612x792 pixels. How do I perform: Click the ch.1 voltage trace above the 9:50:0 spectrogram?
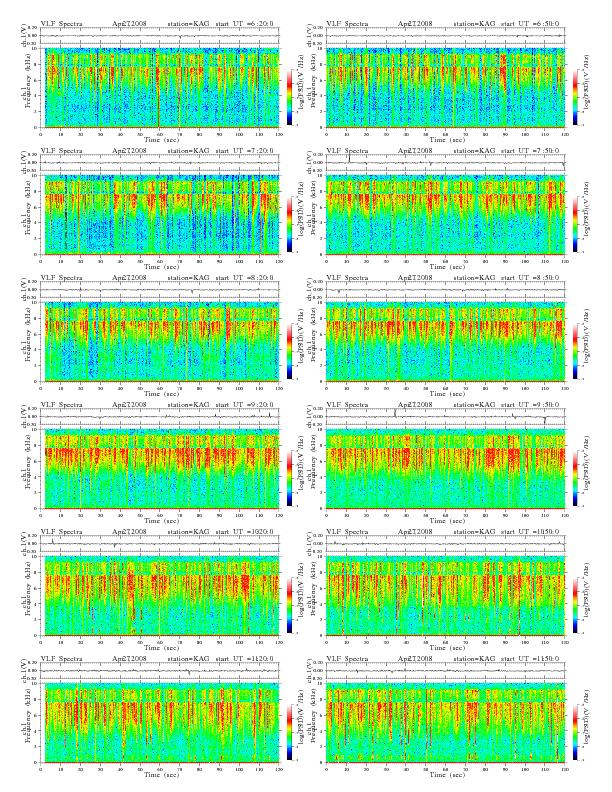[x=445, y=417]
